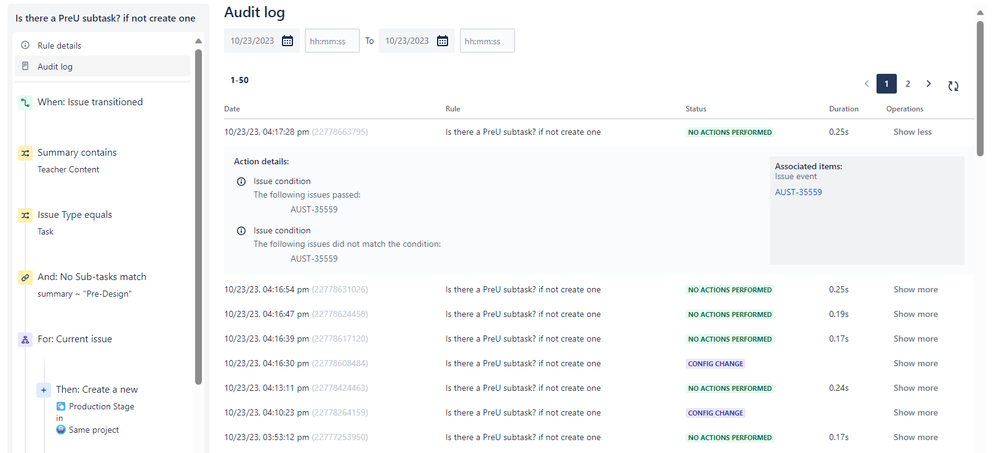
Task: Click the Duration column header
Action: [x=844, y=109]
